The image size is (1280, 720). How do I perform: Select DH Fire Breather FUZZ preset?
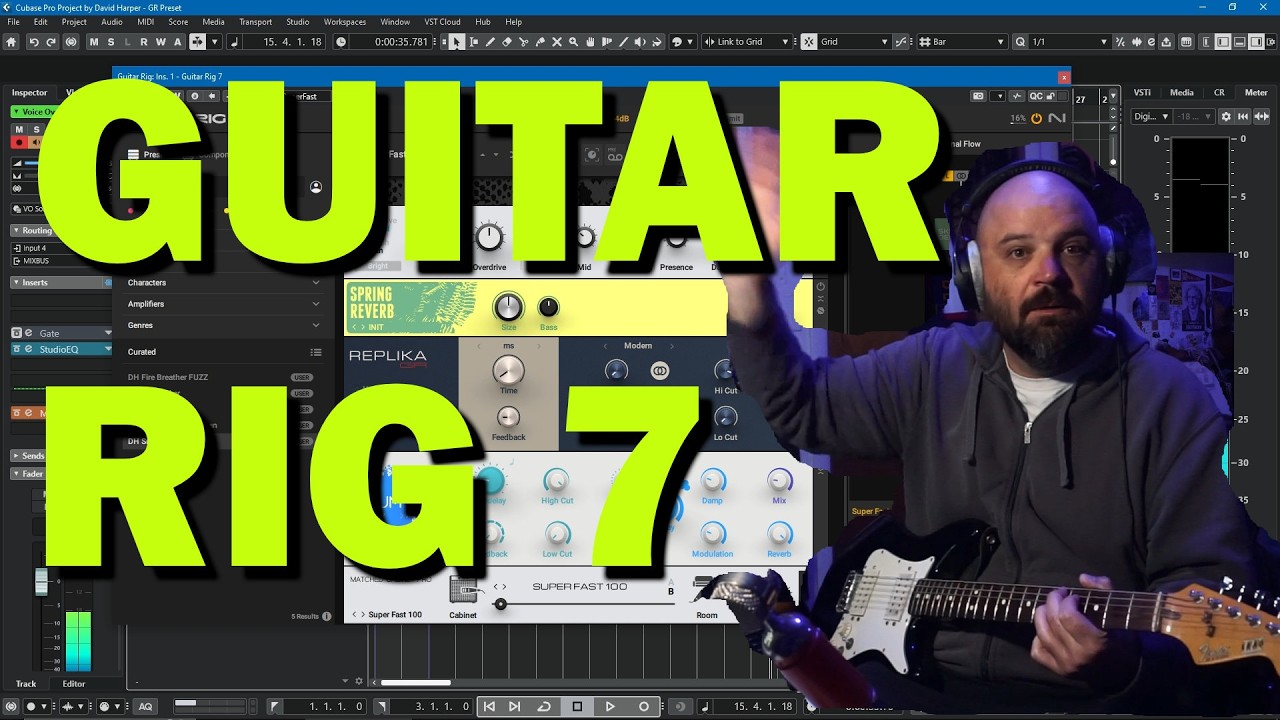(168, 378)
